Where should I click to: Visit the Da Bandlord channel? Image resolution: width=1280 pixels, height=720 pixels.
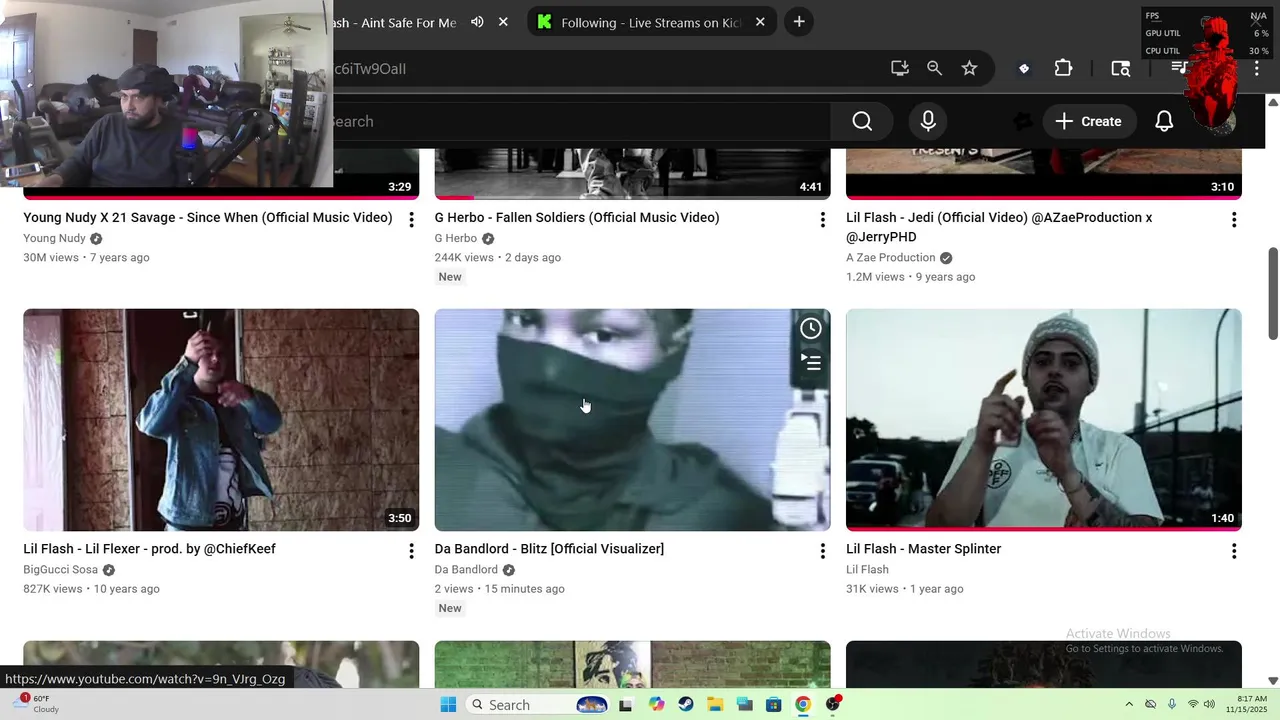[x=466, y=570]
